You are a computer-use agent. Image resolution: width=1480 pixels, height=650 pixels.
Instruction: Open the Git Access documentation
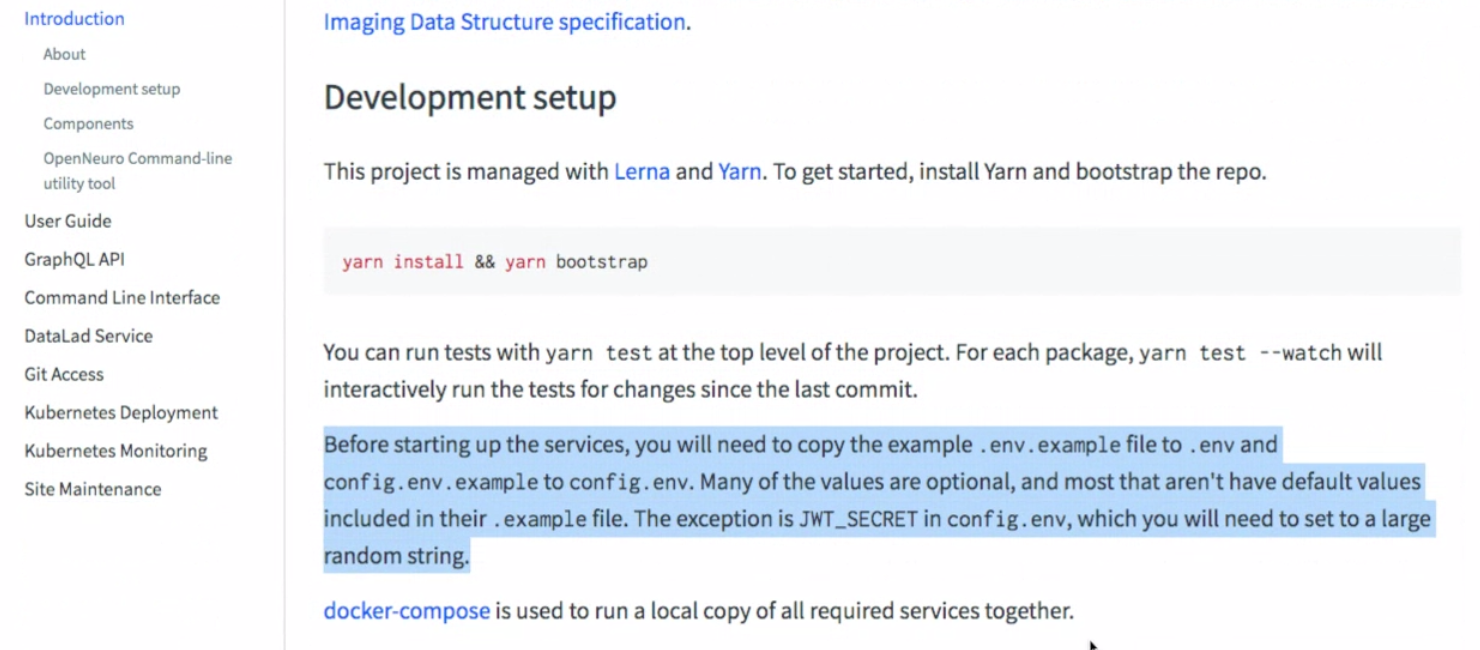(64, 374)
